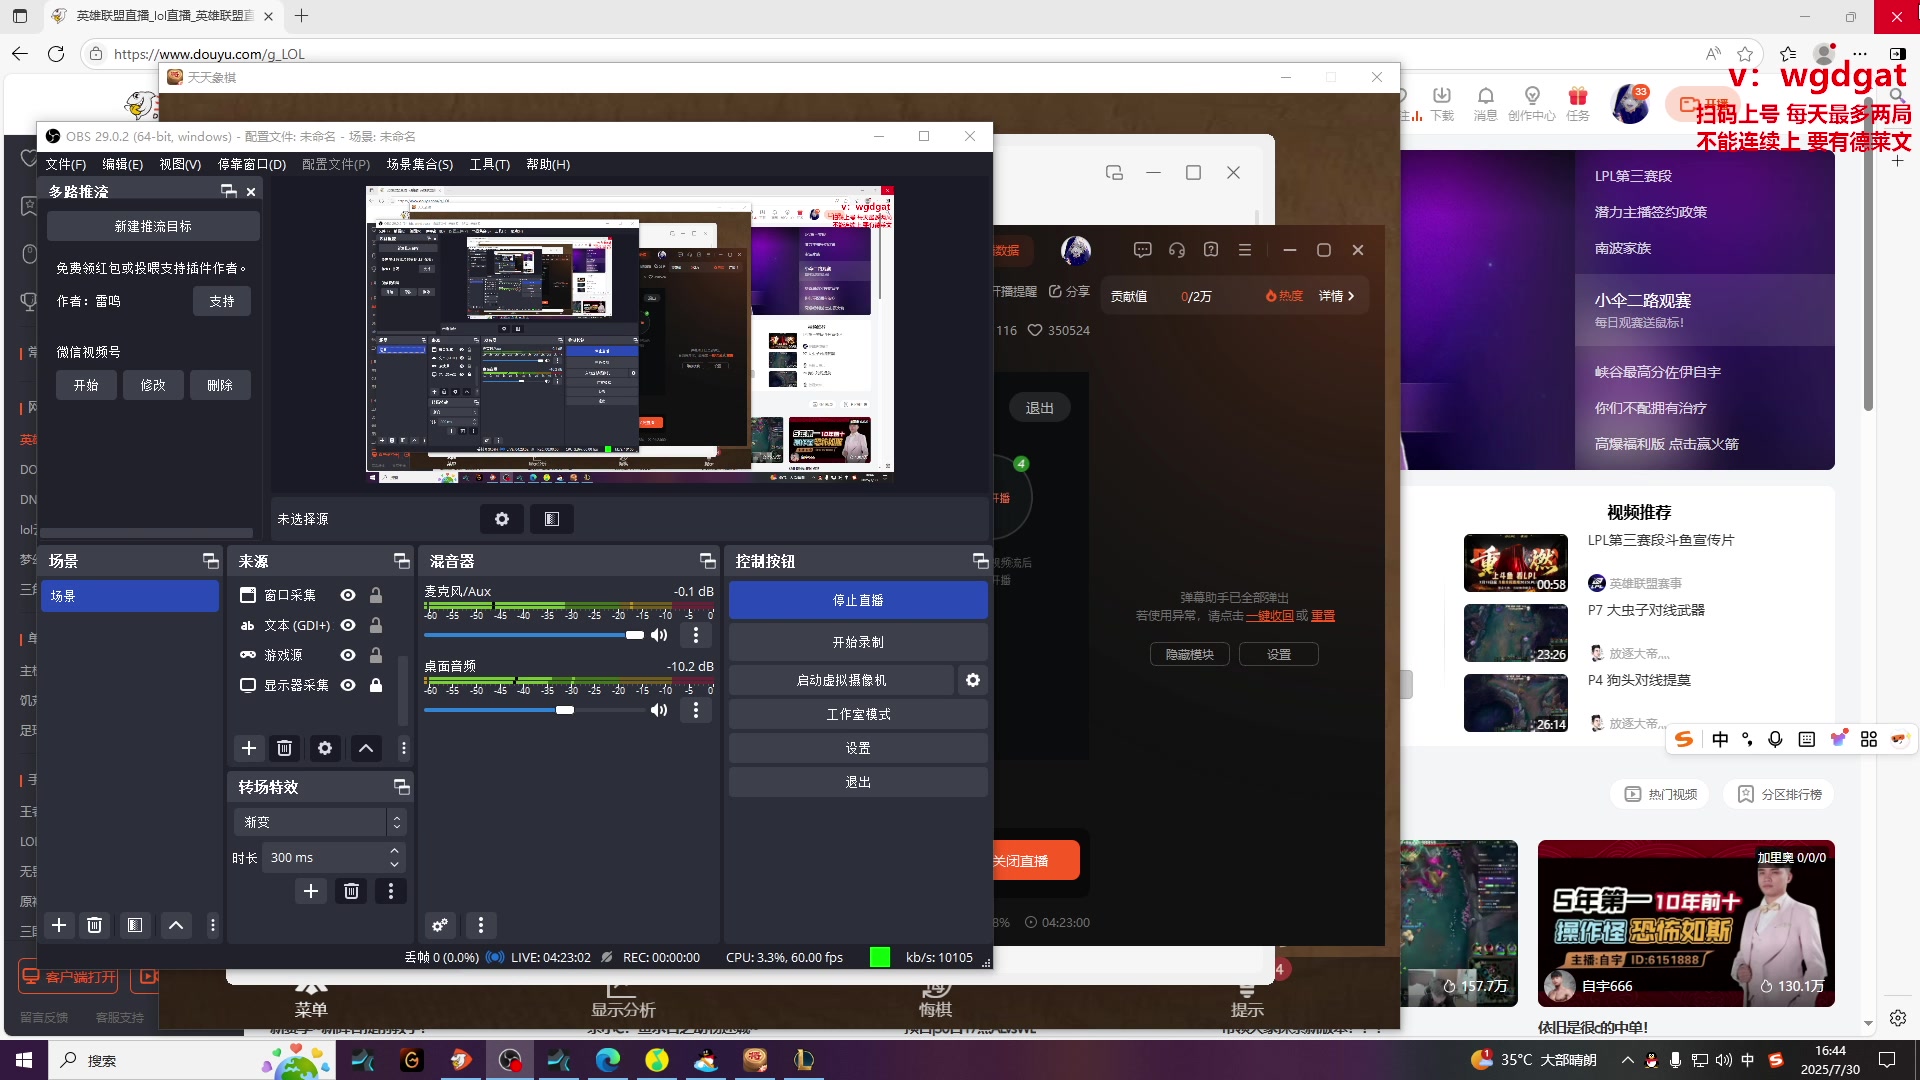Hide the 游戏源 source using its eye icon
1920x1080 pixels.
click(x=348, y=655)
